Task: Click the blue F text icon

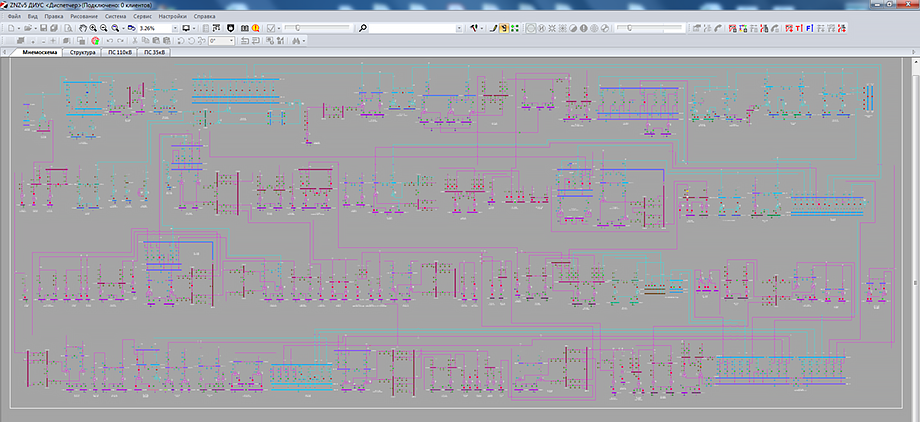Action: coord(809,28)
